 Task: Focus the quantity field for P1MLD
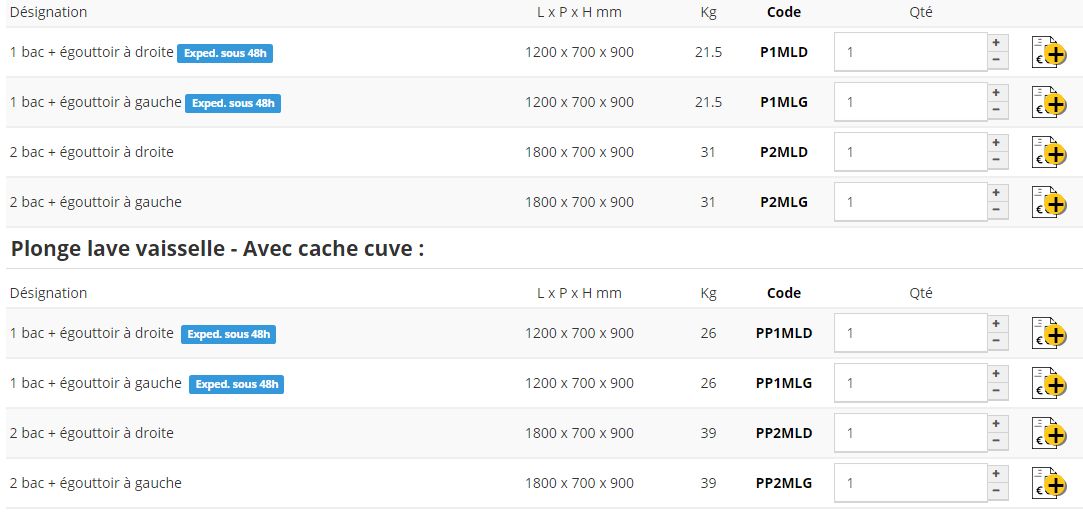pos(910,52)
